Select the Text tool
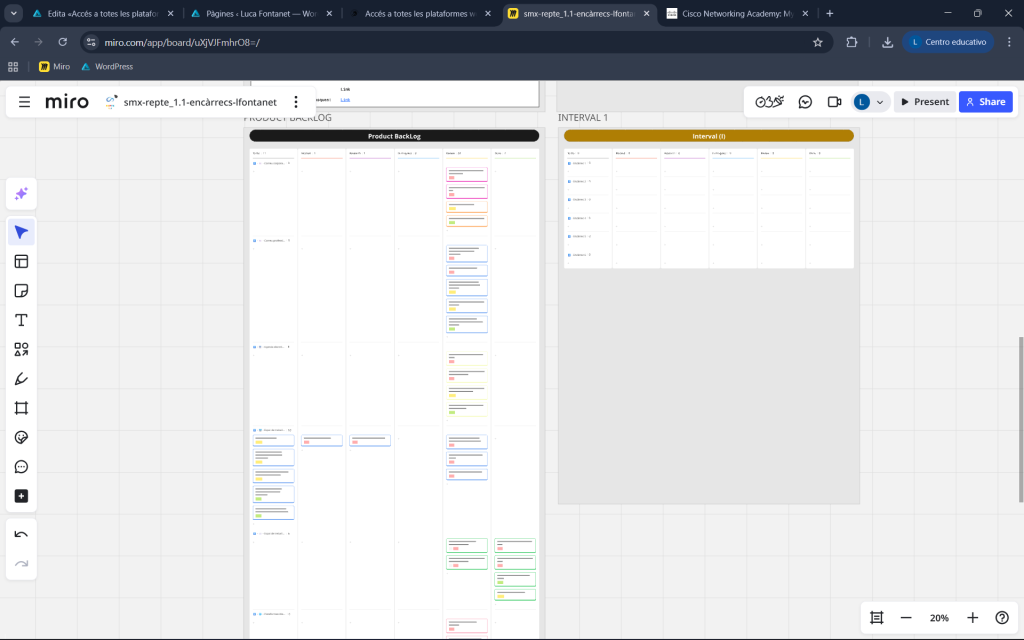1024x640 pixels. (21, 320)
